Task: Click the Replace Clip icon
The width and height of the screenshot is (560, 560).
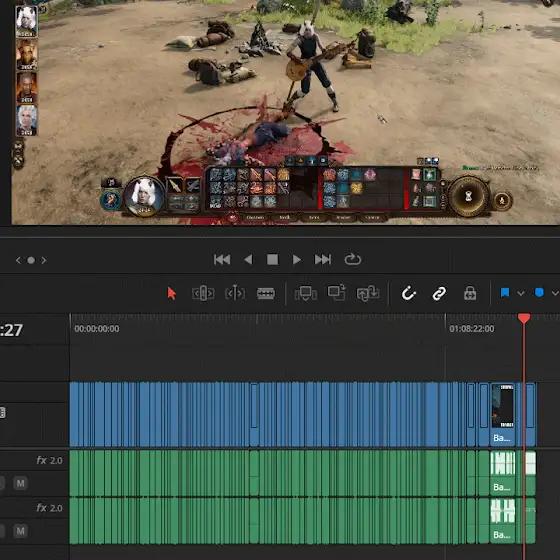Action: click(368, 293)
